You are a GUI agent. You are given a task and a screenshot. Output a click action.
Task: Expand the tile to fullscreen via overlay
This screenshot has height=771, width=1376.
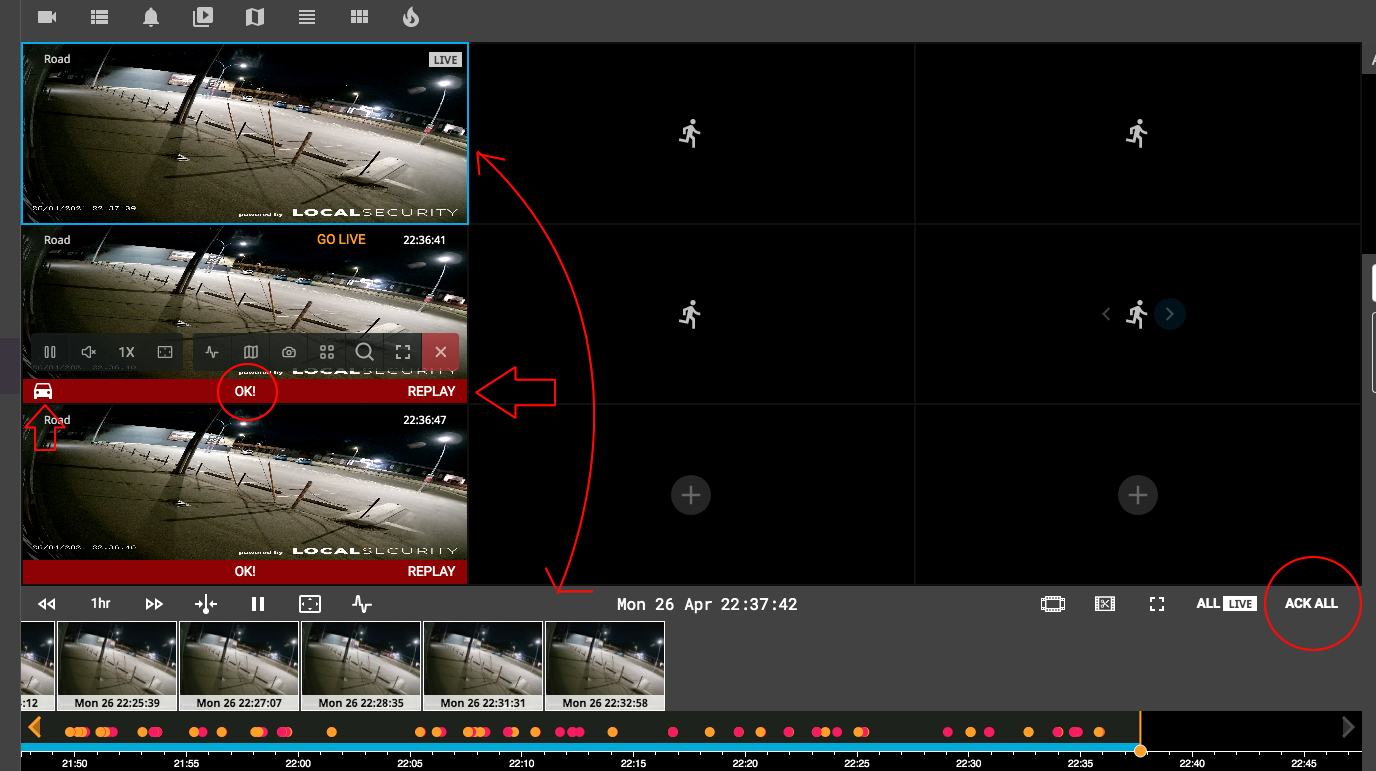point(403,352)
